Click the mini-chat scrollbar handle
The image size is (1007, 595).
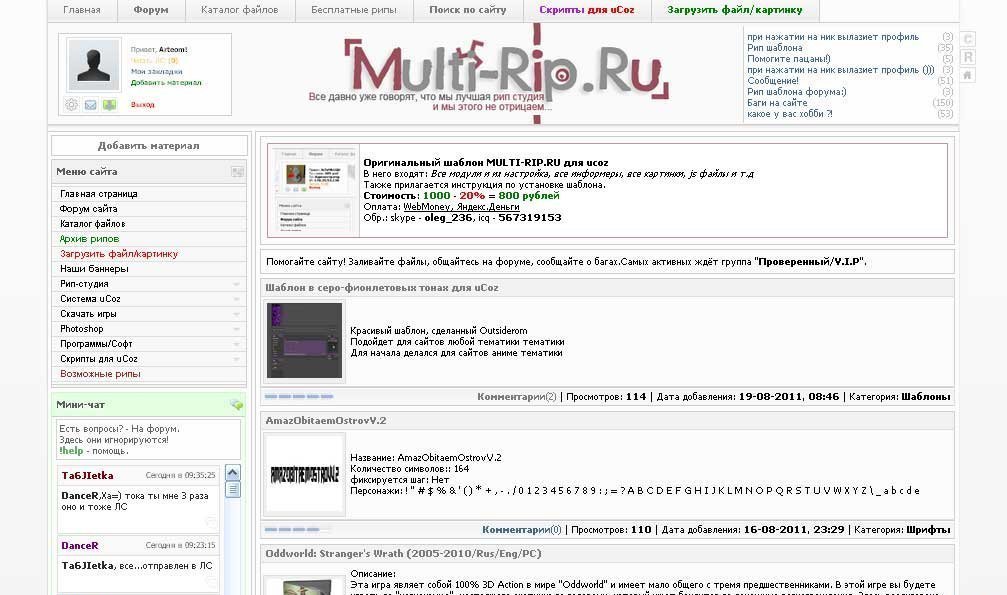tap(232, 489)
